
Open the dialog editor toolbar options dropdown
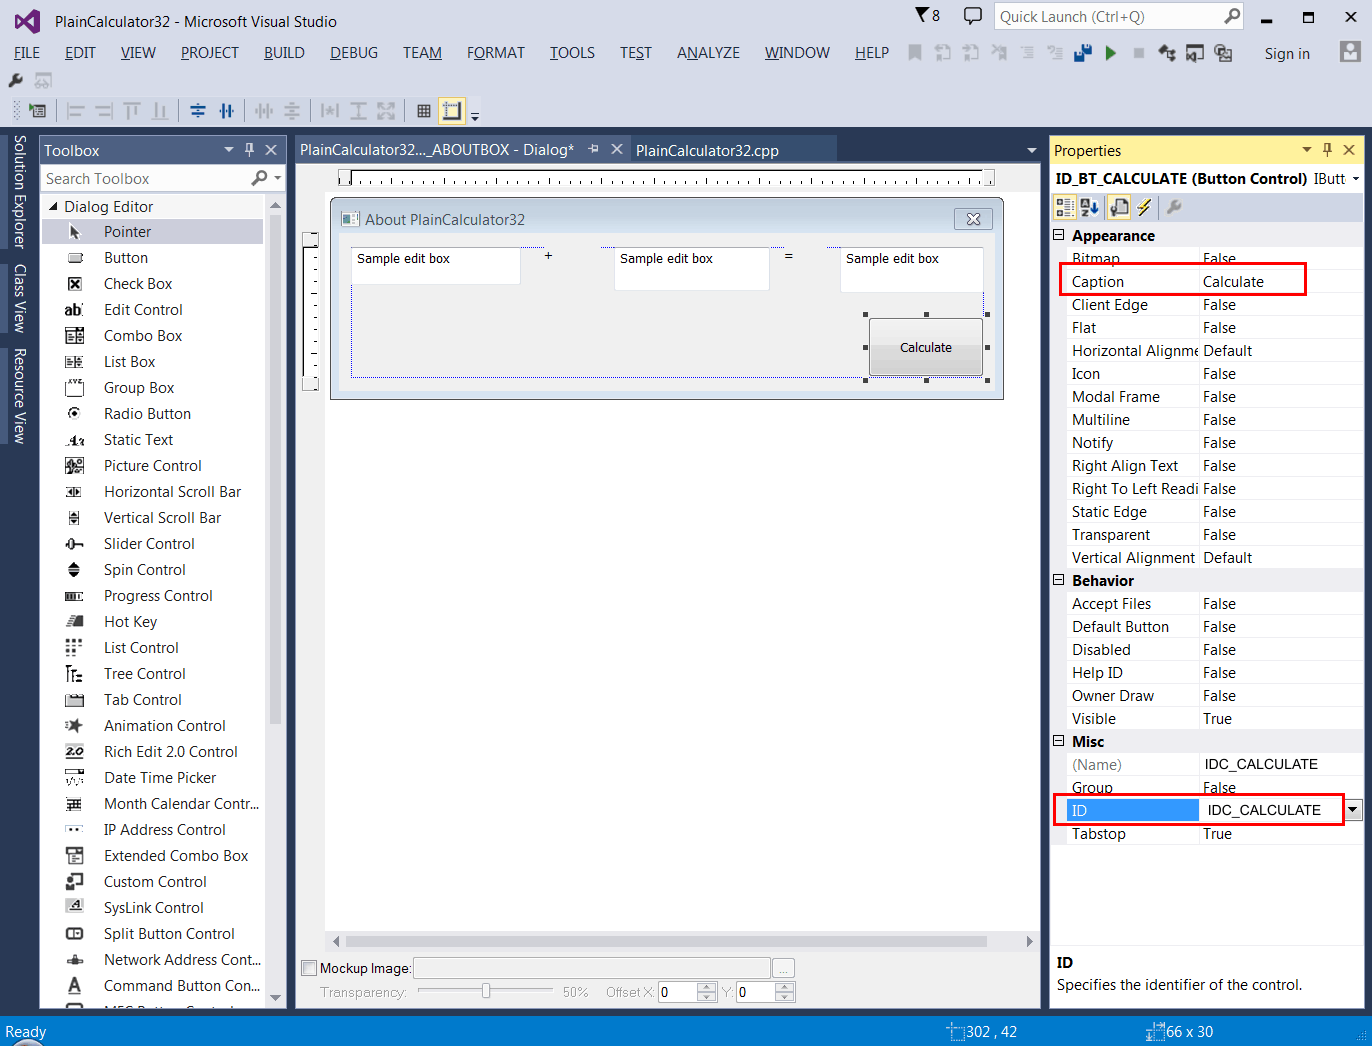point(475,116)
